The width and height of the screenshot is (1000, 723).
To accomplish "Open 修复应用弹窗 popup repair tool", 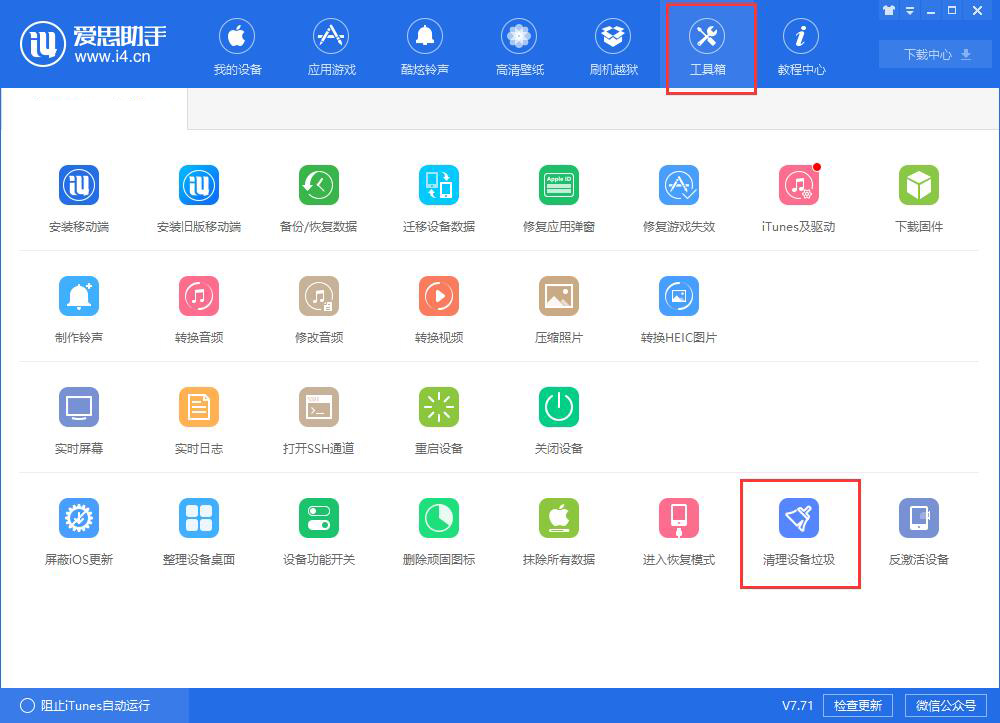I will (x=558, y=196).
